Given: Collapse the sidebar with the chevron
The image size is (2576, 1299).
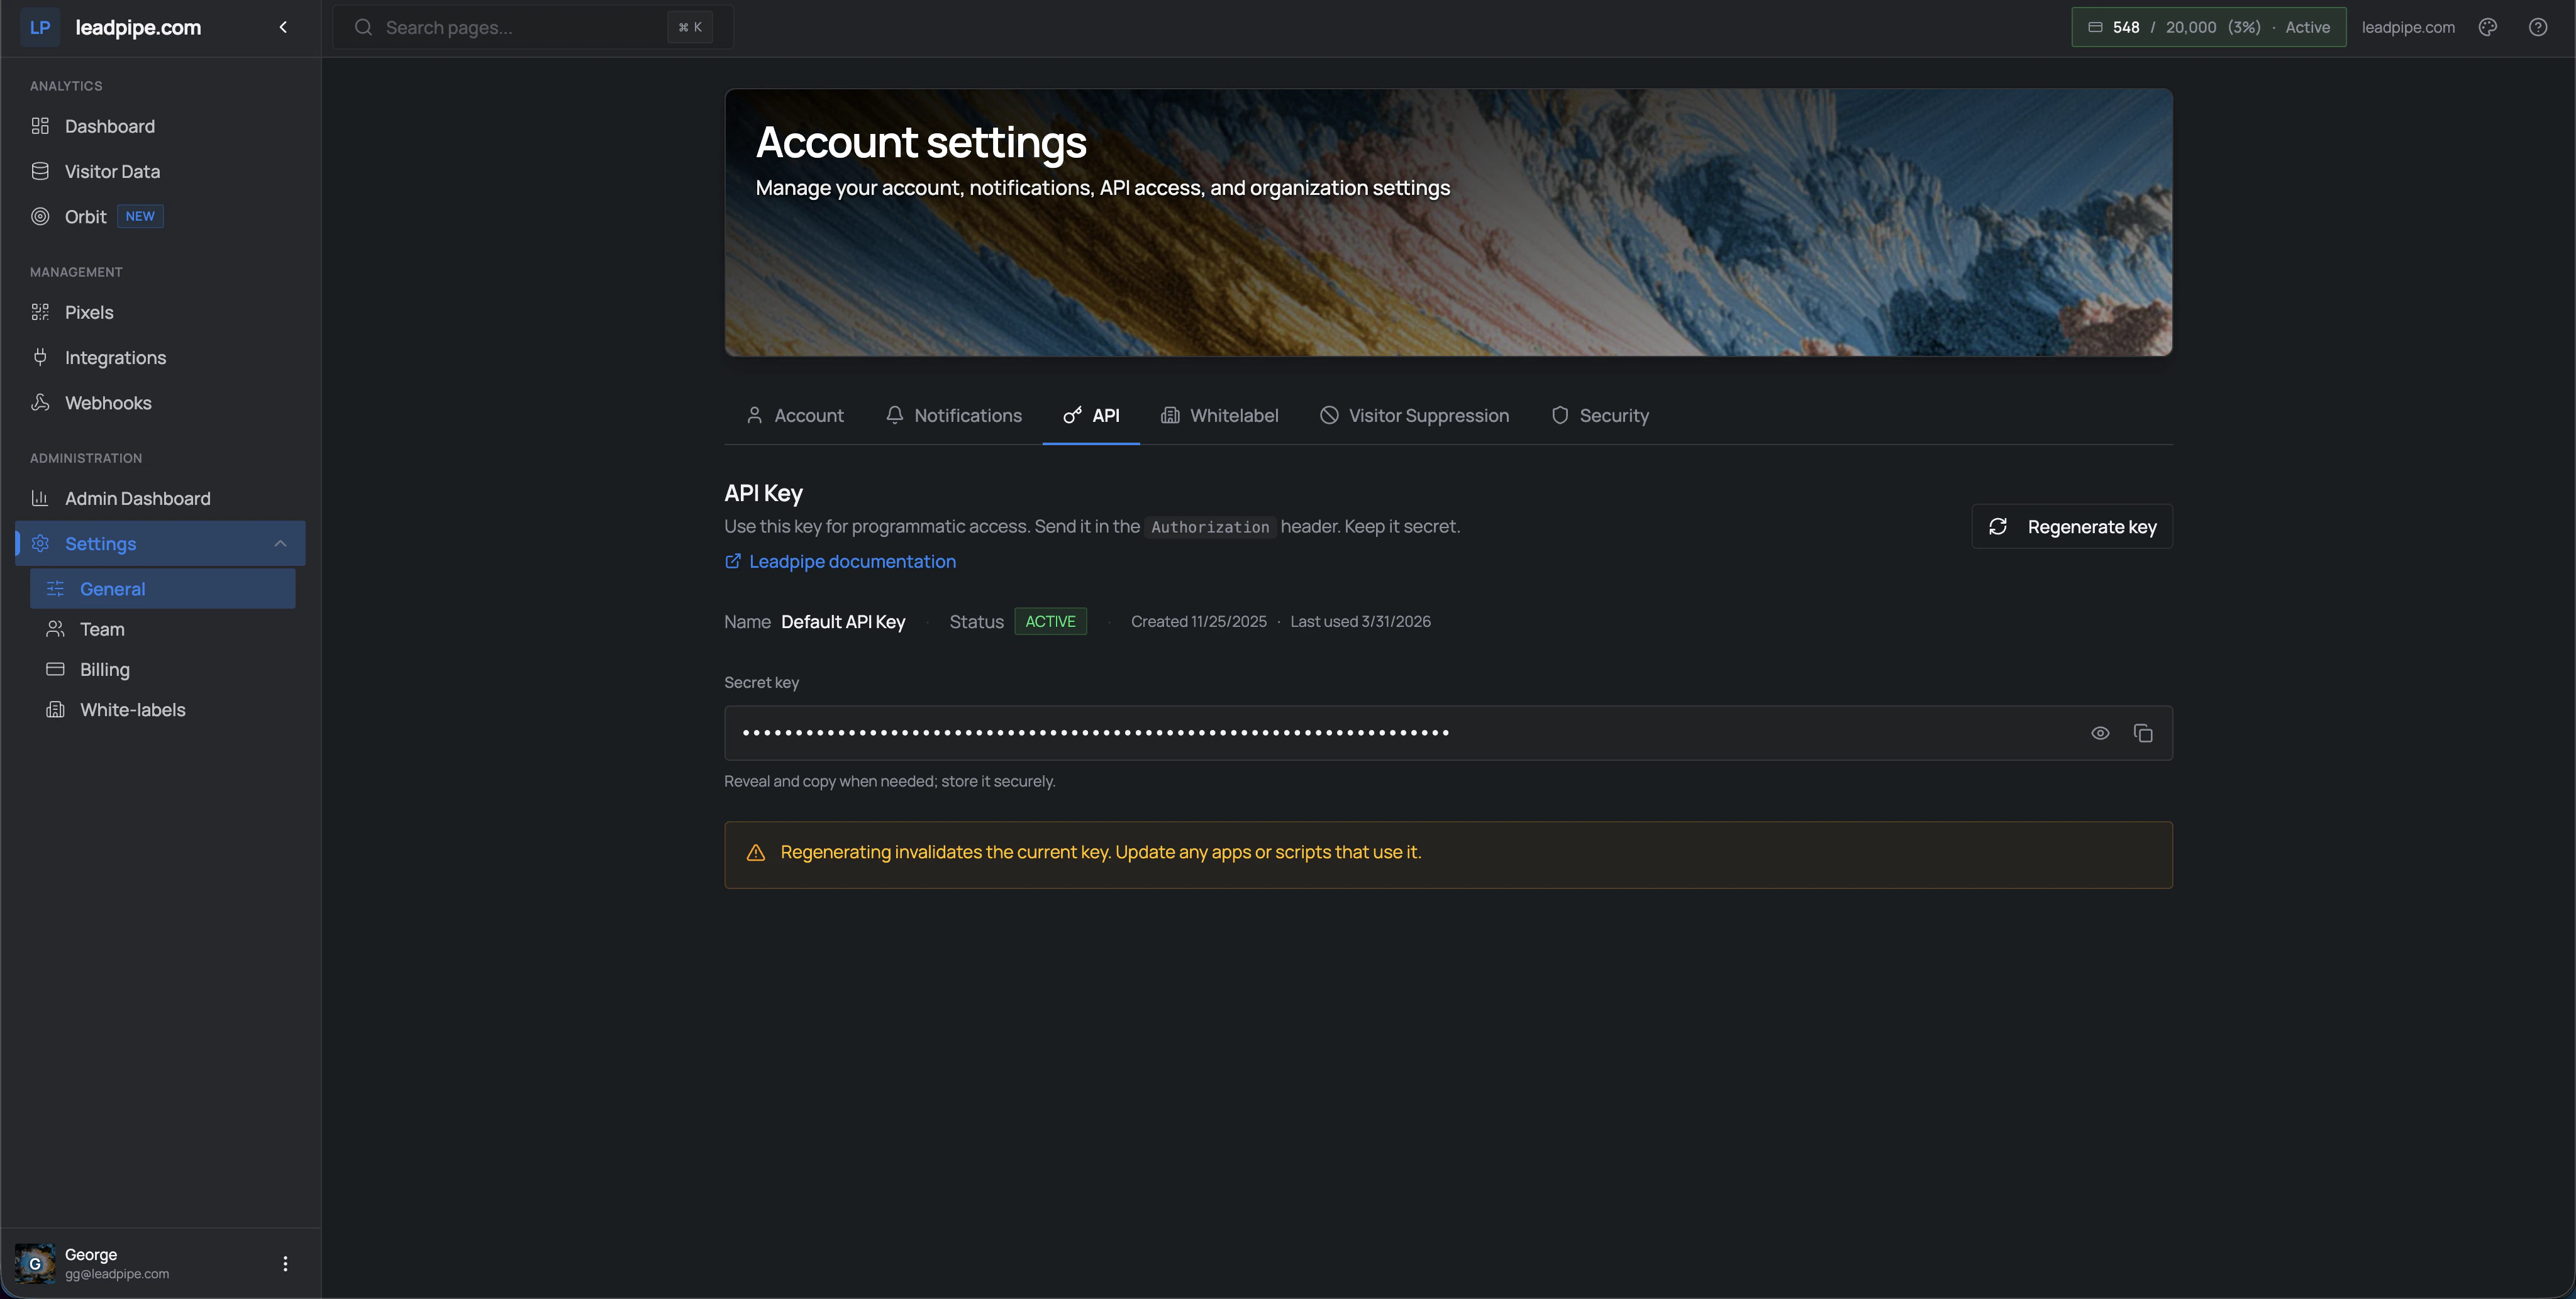Looking at the screenshot, I should [283, 27].
